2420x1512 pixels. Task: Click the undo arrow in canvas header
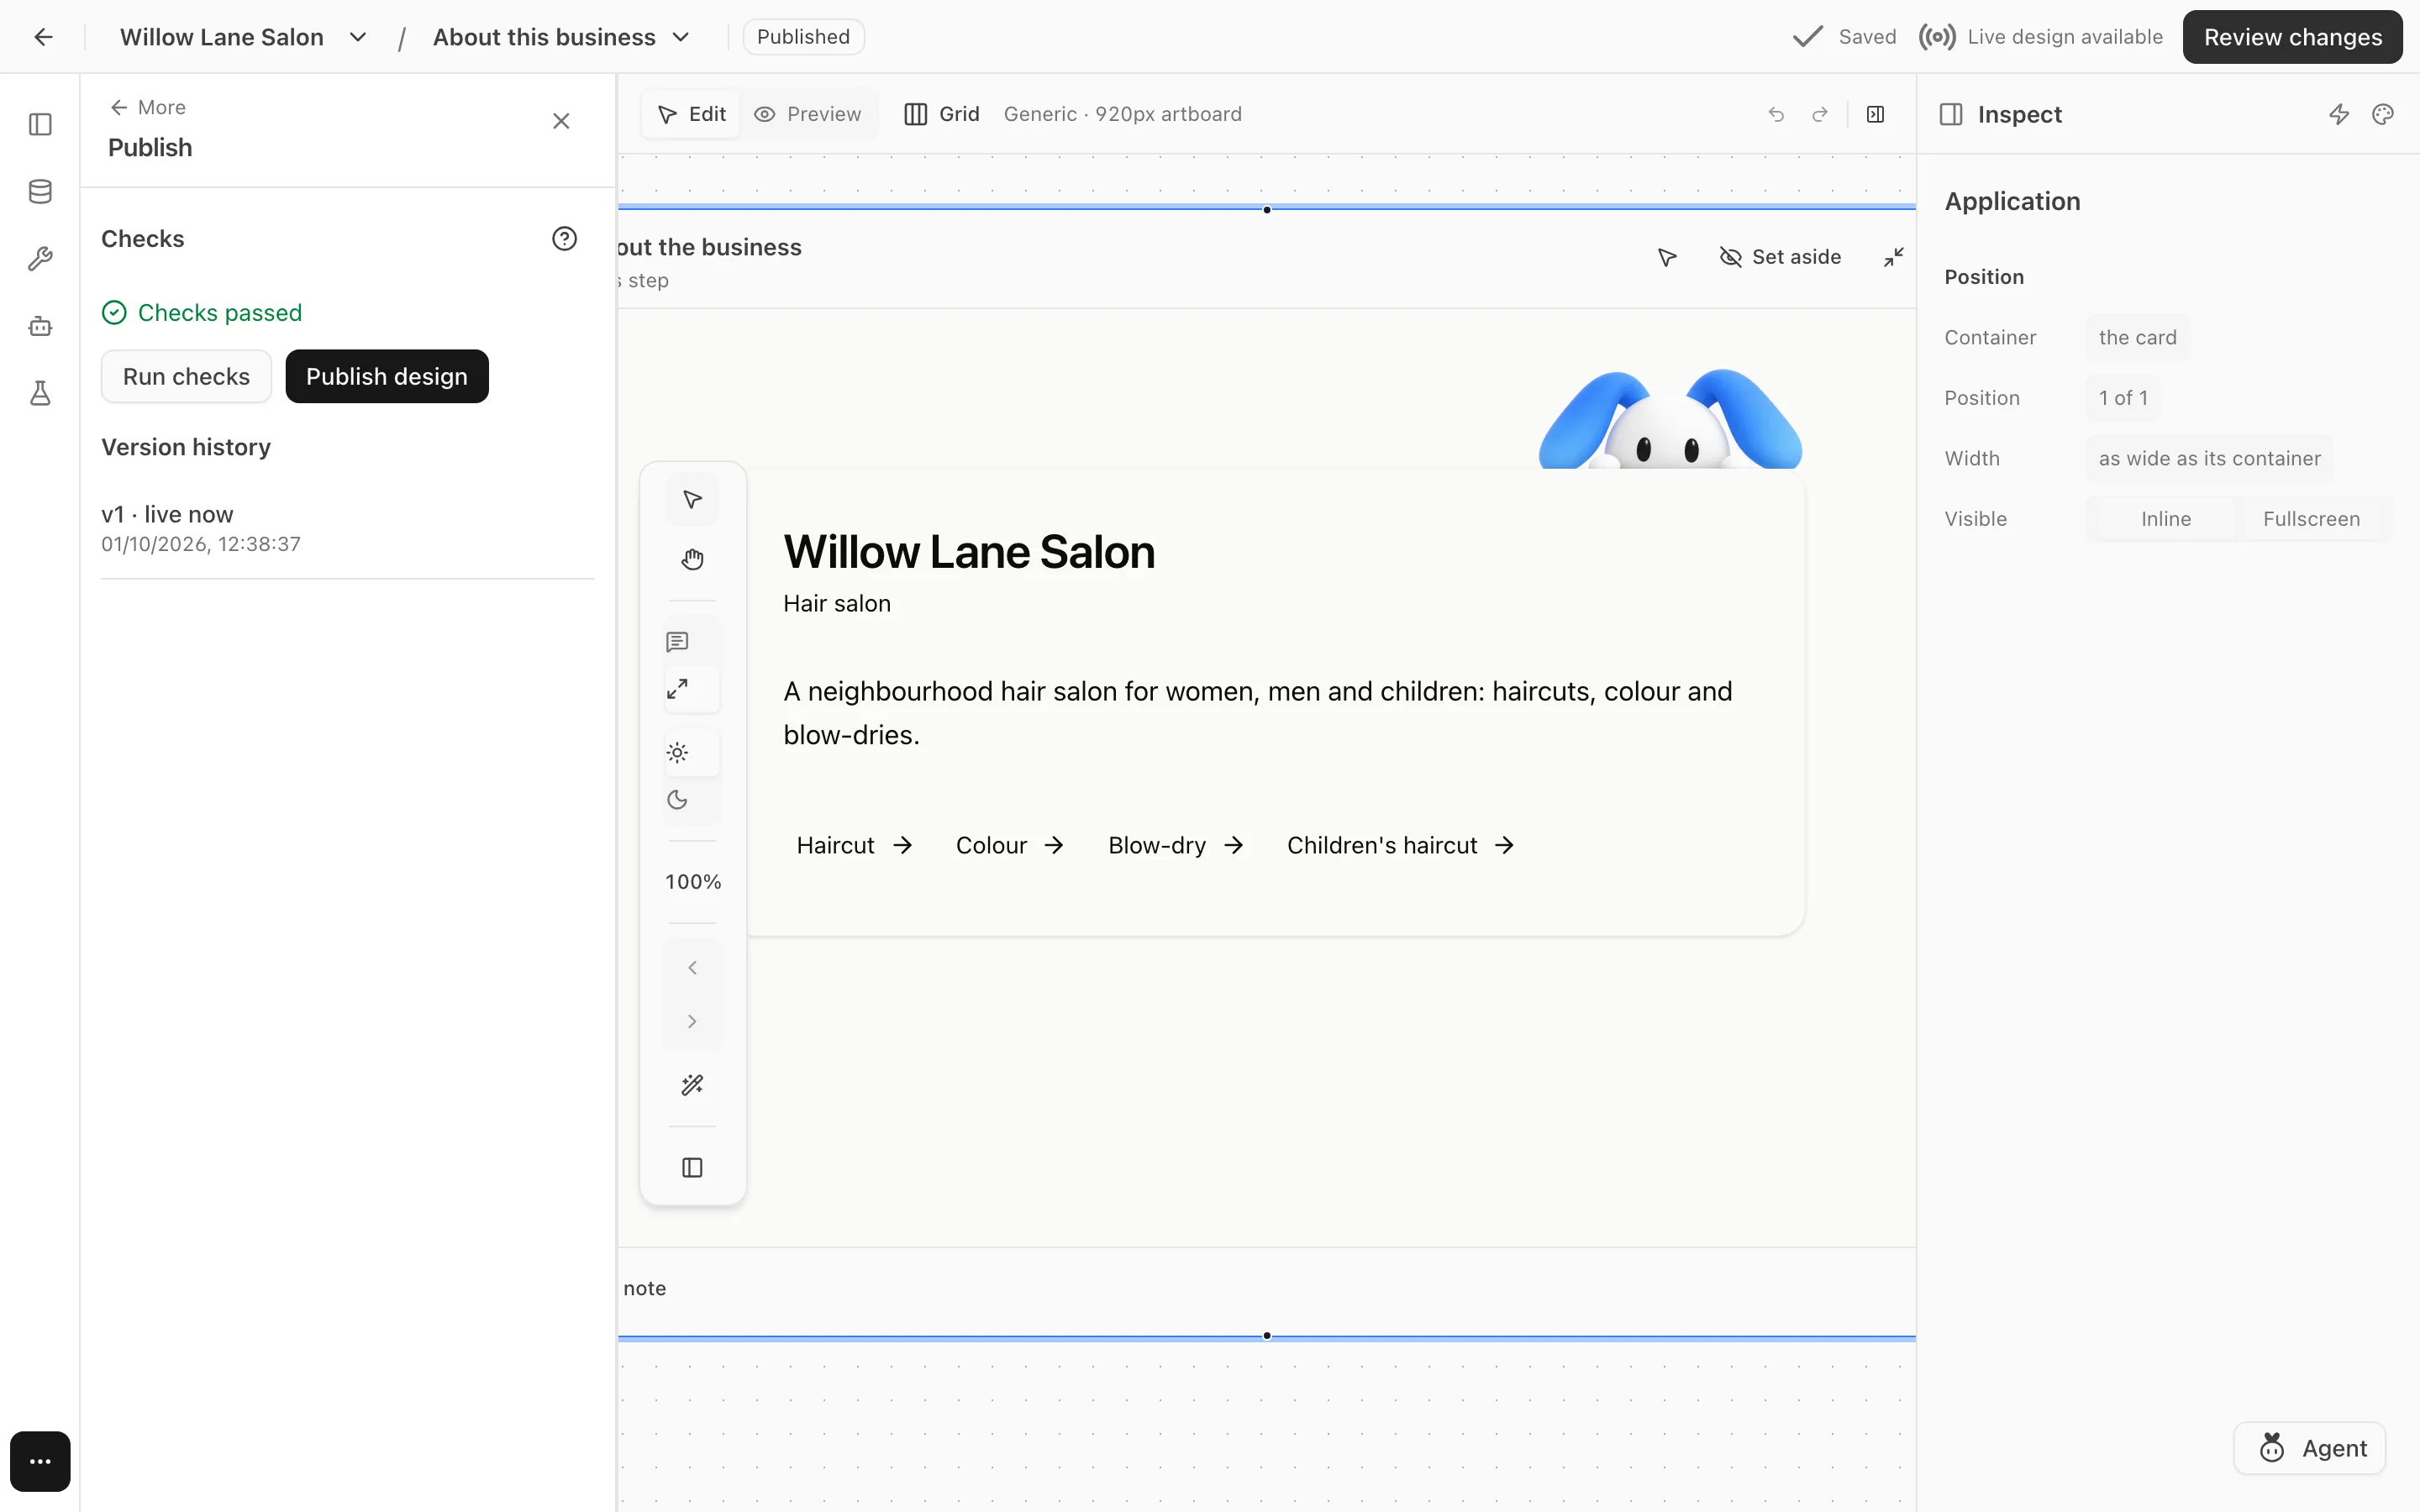pyautogui.click(x=1776, y=114)
